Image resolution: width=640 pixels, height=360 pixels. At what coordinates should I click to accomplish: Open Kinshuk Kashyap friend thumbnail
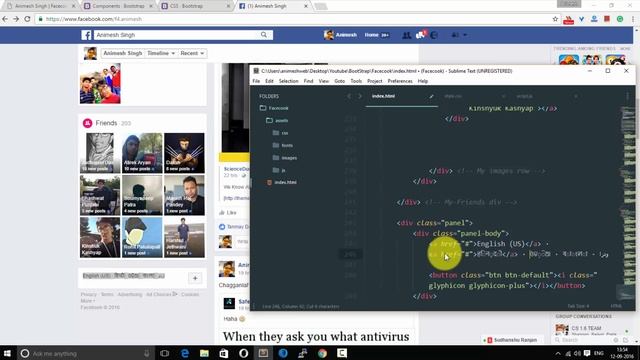click(100, 237)
